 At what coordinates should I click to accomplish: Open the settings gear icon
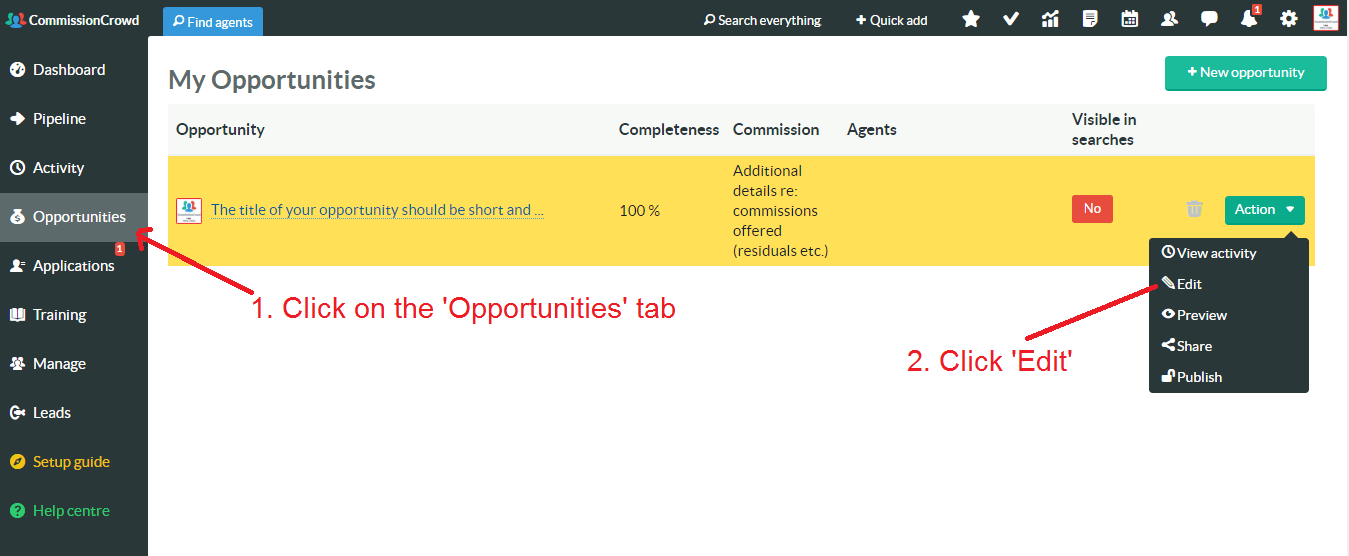point(1289,19)
